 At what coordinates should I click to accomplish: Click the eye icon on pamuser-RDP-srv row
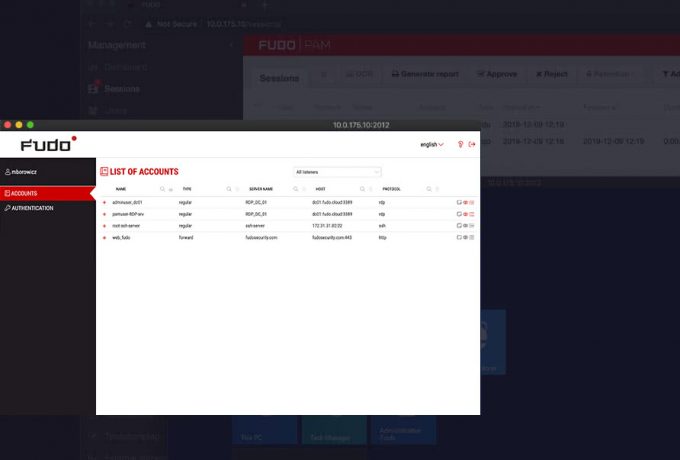pos(465,214)
